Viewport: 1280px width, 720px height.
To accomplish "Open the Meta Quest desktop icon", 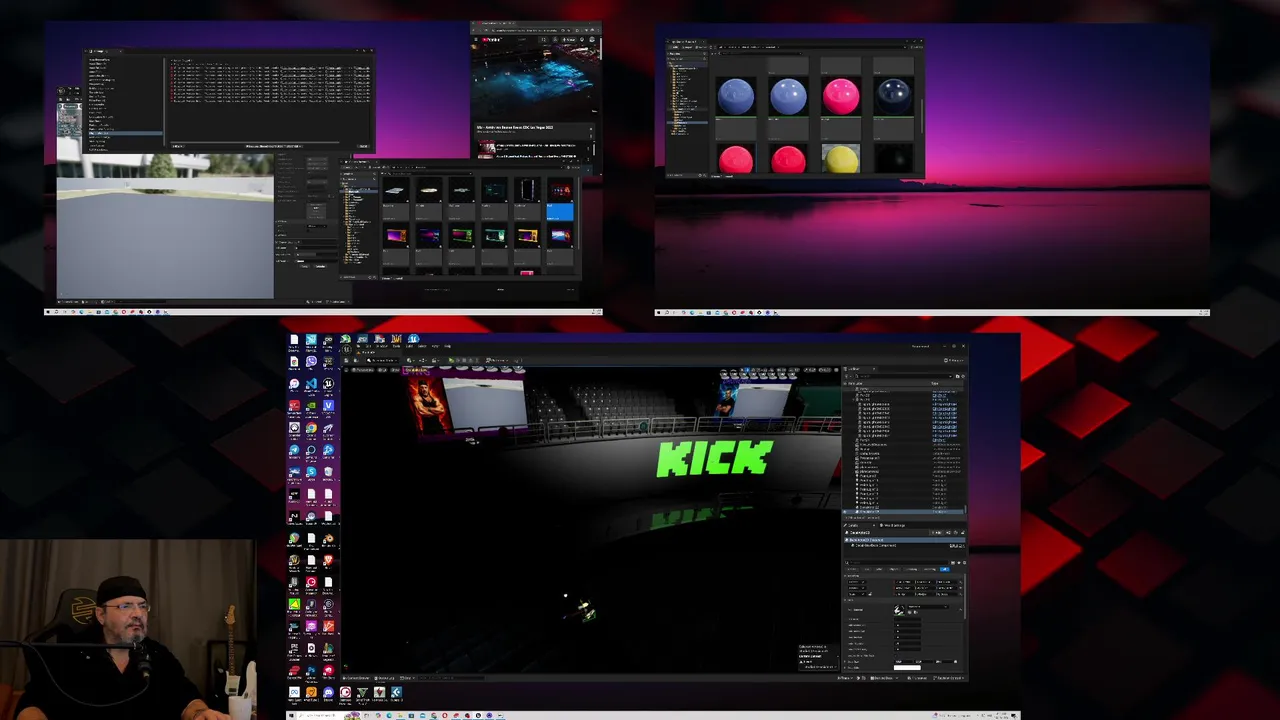I will point(294,693).
